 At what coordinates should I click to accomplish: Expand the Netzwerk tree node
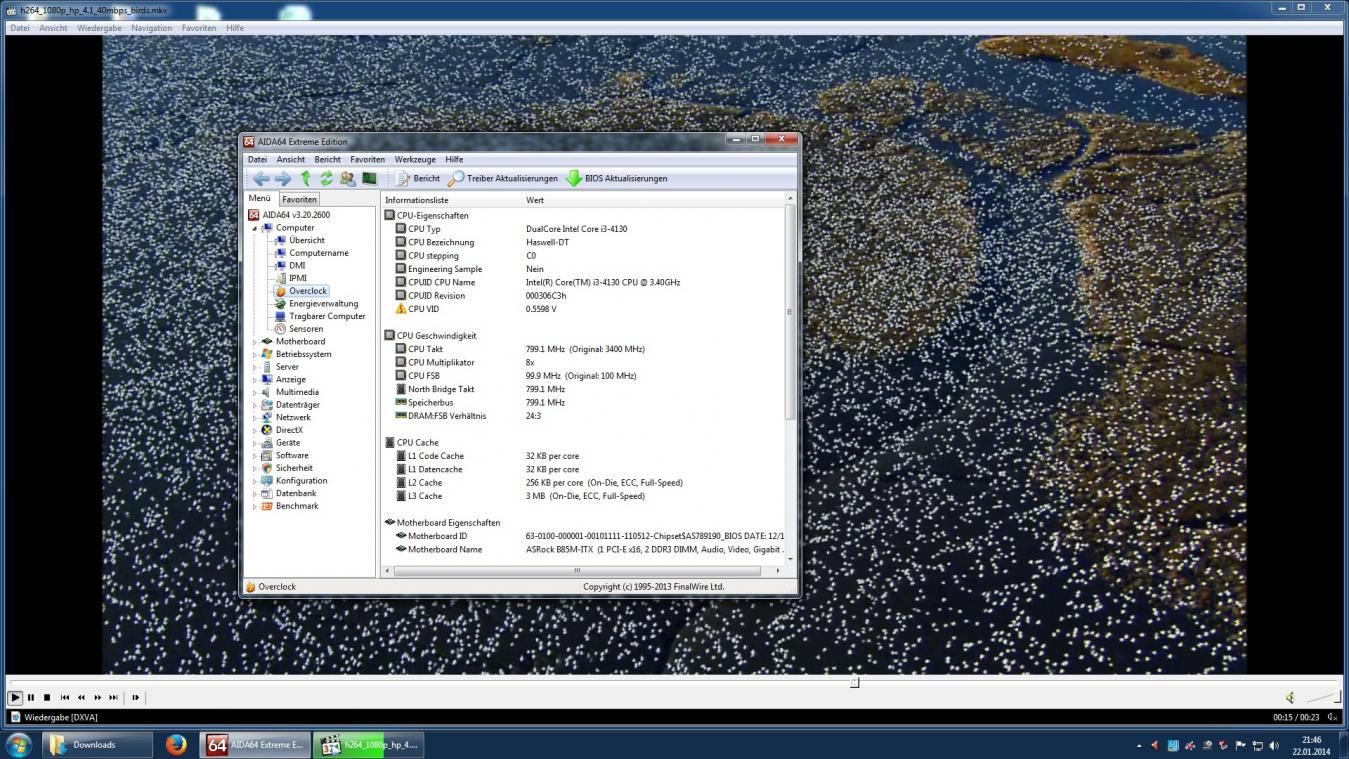tap(254, 417)
